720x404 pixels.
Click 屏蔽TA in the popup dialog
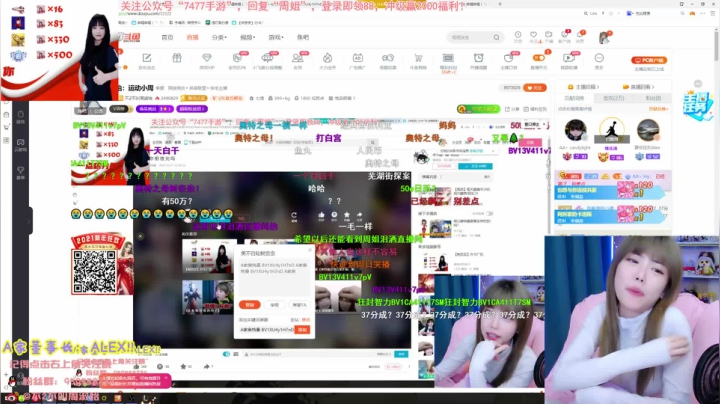299,305
